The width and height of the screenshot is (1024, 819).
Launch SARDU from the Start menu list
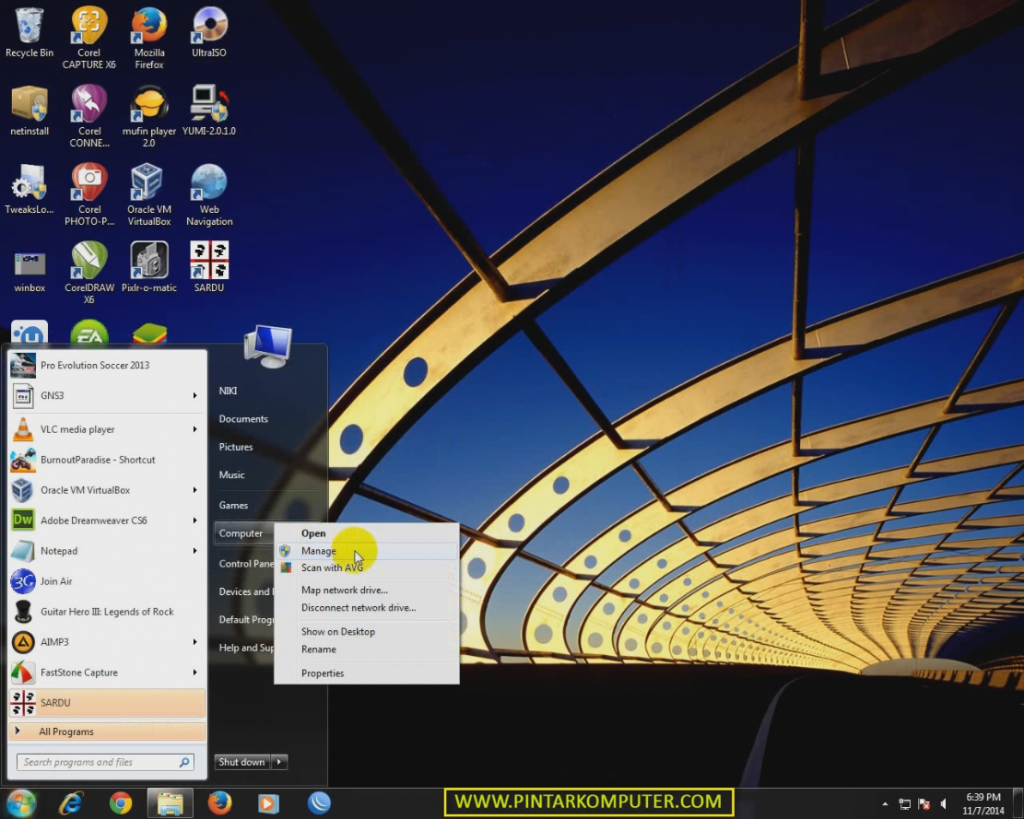pyautogui.click(x=107, y=703)
